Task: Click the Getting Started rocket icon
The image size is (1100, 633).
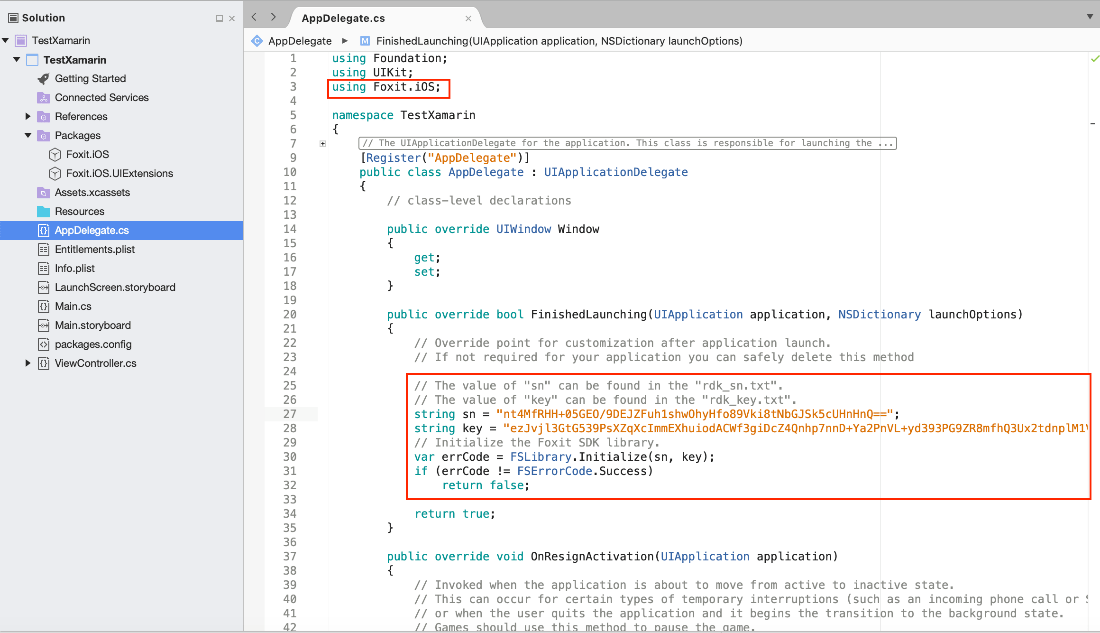Action: click(x=43, y=79)
